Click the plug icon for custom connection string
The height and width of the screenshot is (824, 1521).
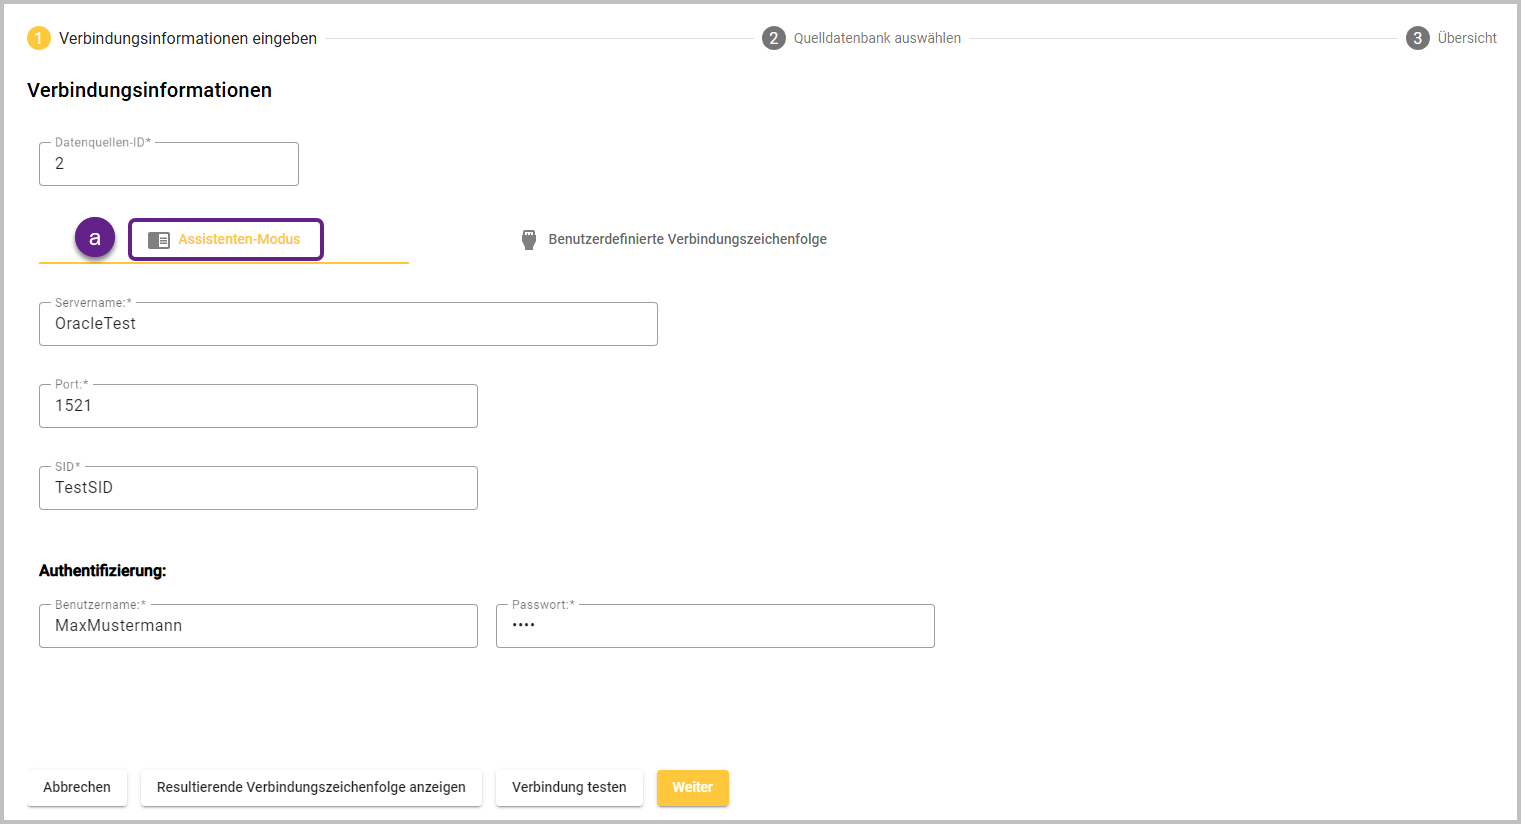pyautogui.click(x=529, y=240)
